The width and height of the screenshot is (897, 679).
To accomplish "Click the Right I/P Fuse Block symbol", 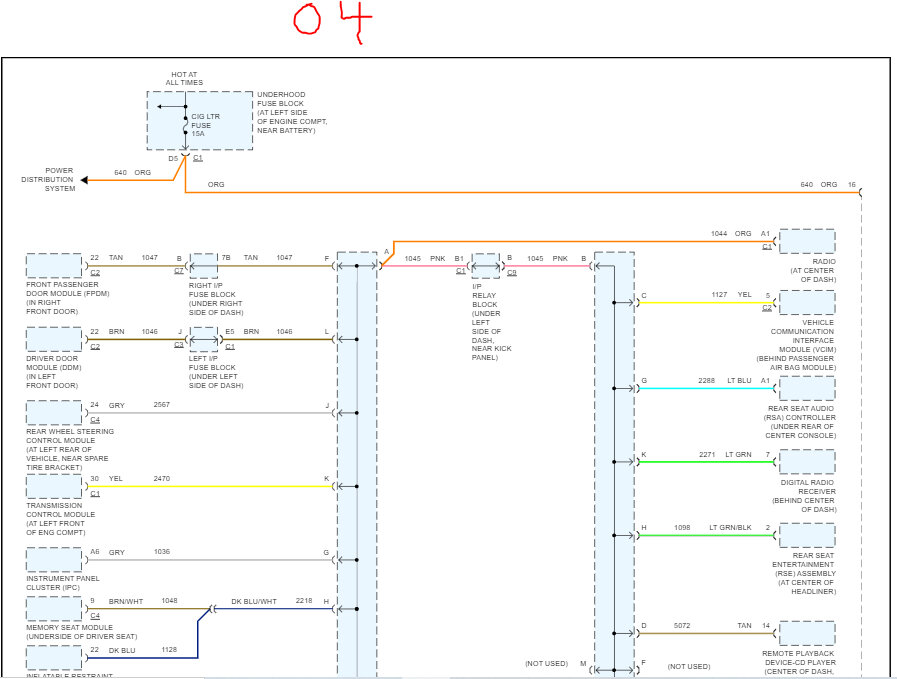I will click(x=203, y=266).
